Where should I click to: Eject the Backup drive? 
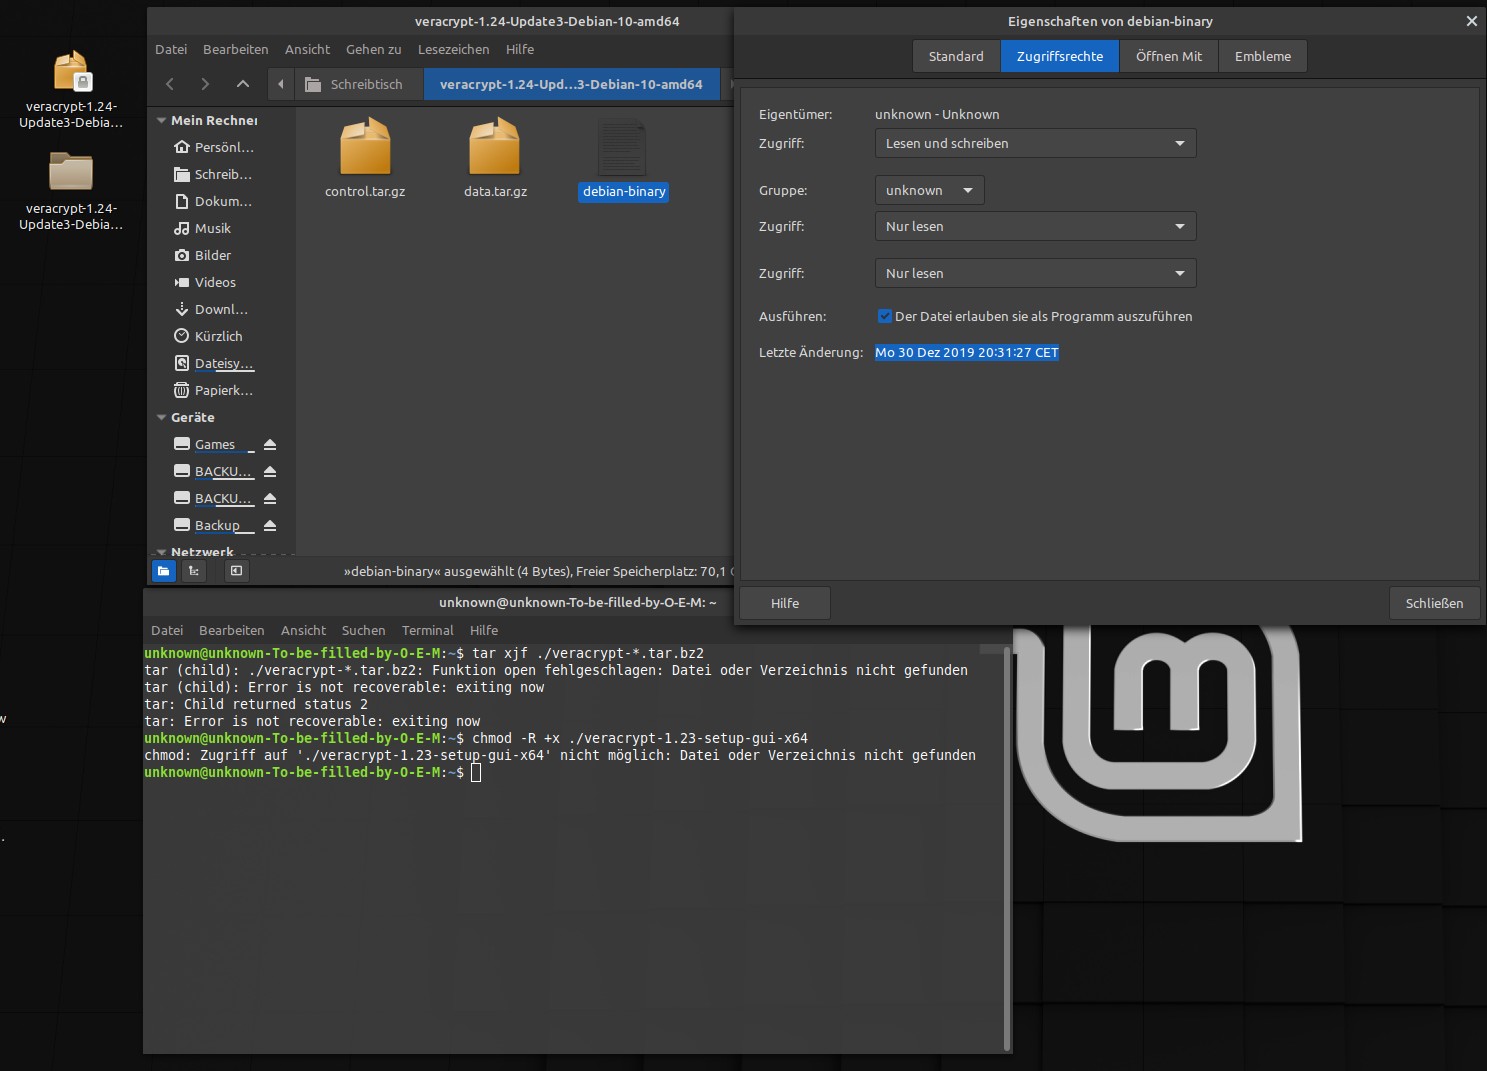(270, 525)
